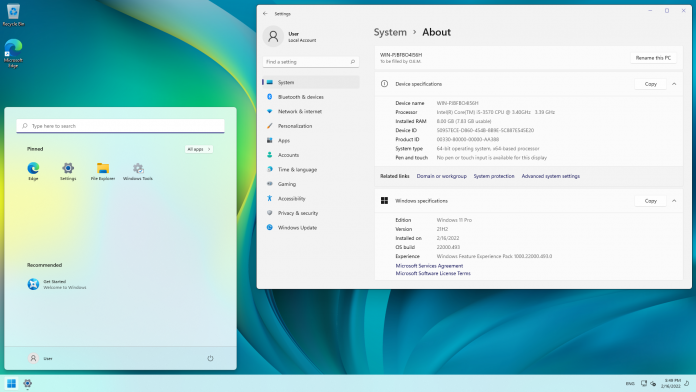Screen dimensions: 696x392
Task: Open Time & language settings
Action: click(310, 169)
